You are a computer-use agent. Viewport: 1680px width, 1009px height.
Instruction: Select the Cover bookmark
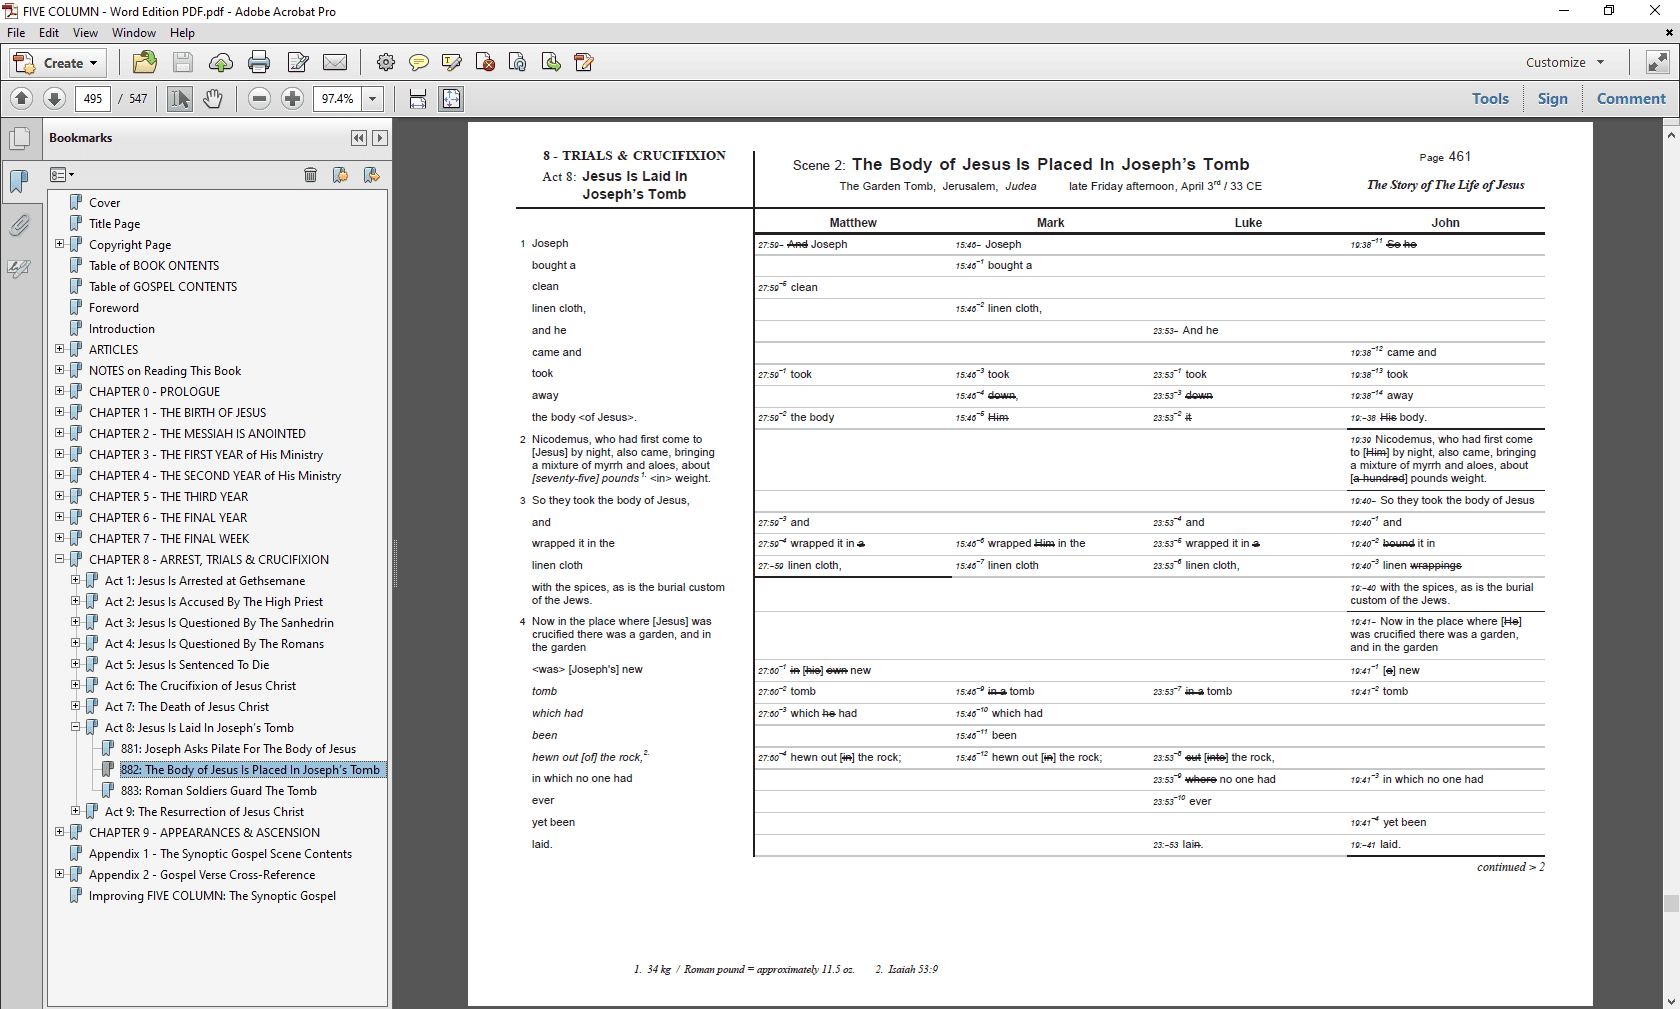(104, 203)
